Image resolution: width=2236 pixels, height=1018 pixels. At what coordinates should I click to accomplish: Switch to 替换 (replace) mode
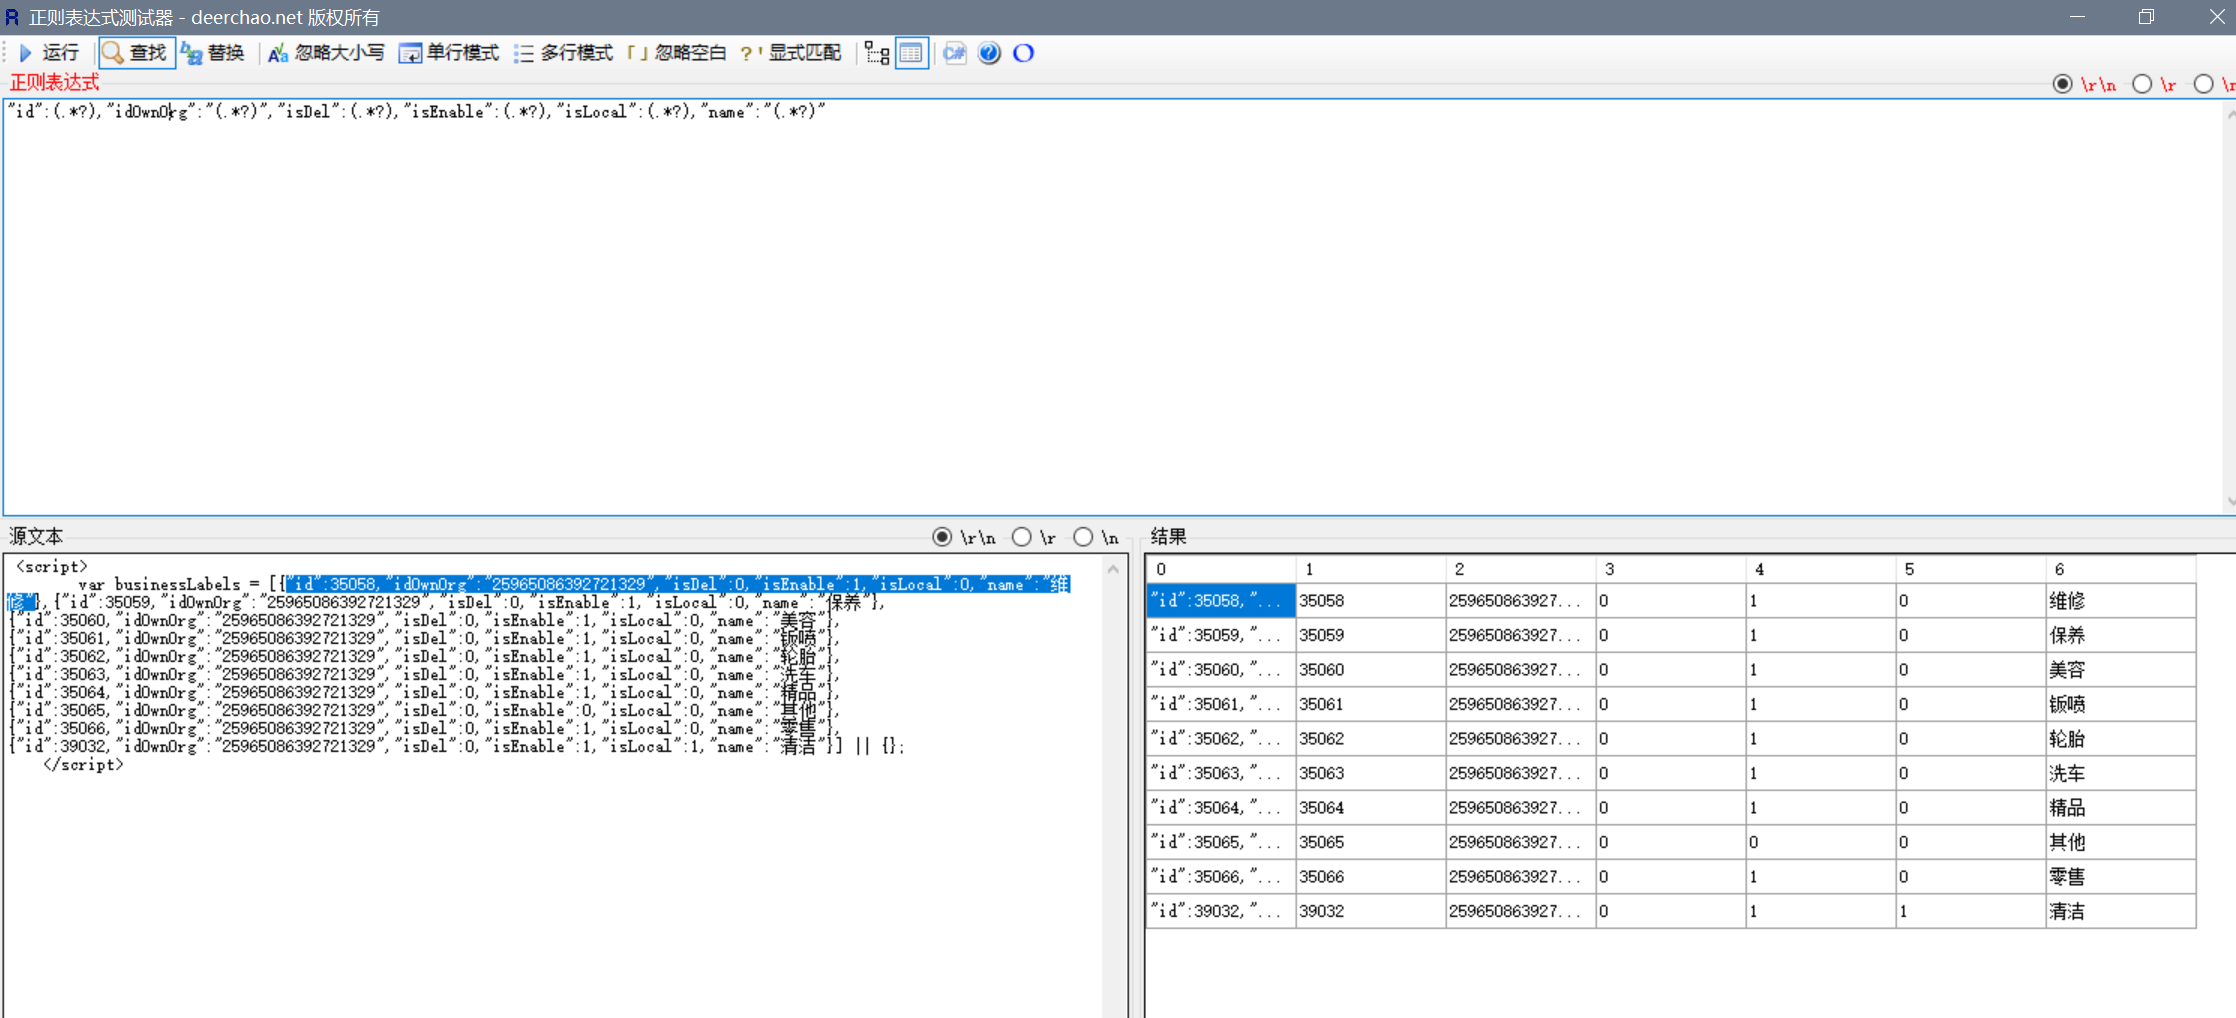pos(213,53)
